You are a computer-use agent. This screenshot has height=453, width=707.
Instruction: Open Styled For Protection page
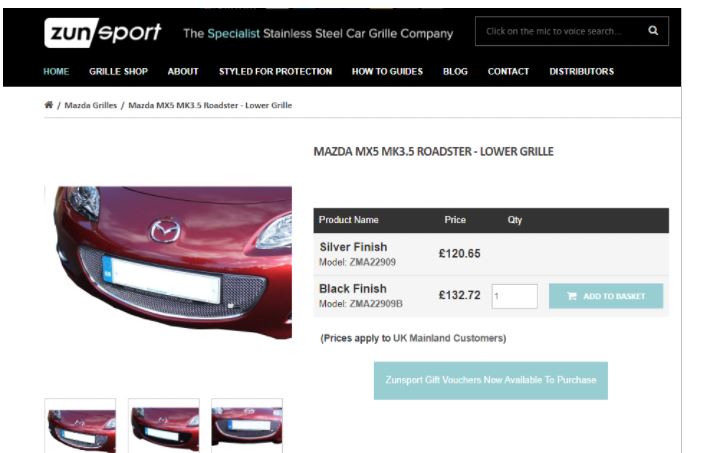pyautogui.click(x=275, y=71)
